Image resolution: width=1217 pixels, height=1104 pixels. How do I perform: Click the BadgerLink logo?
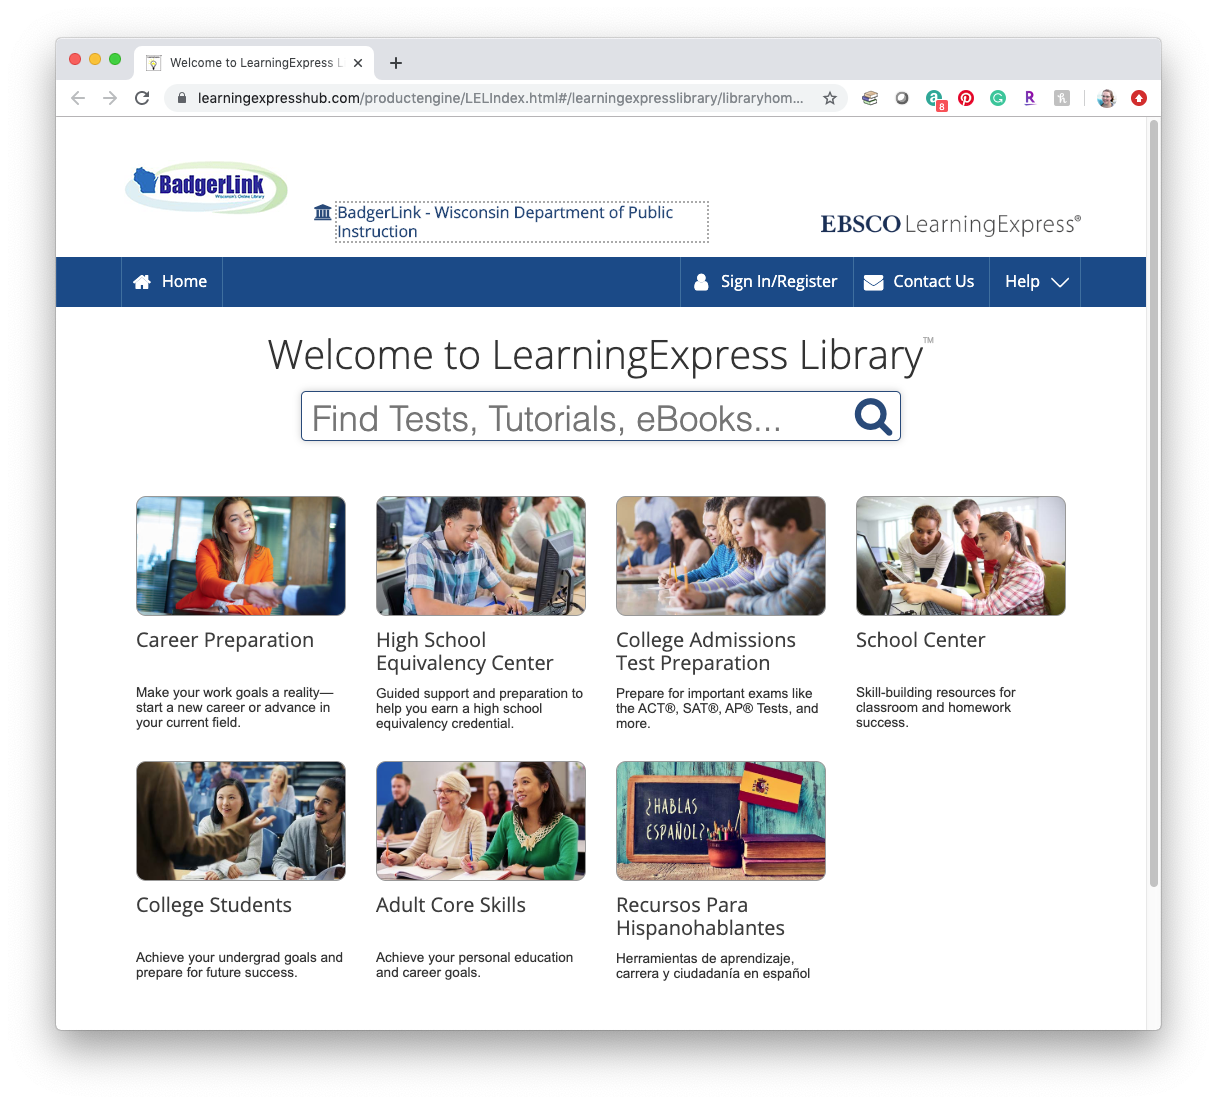(207, 187)
